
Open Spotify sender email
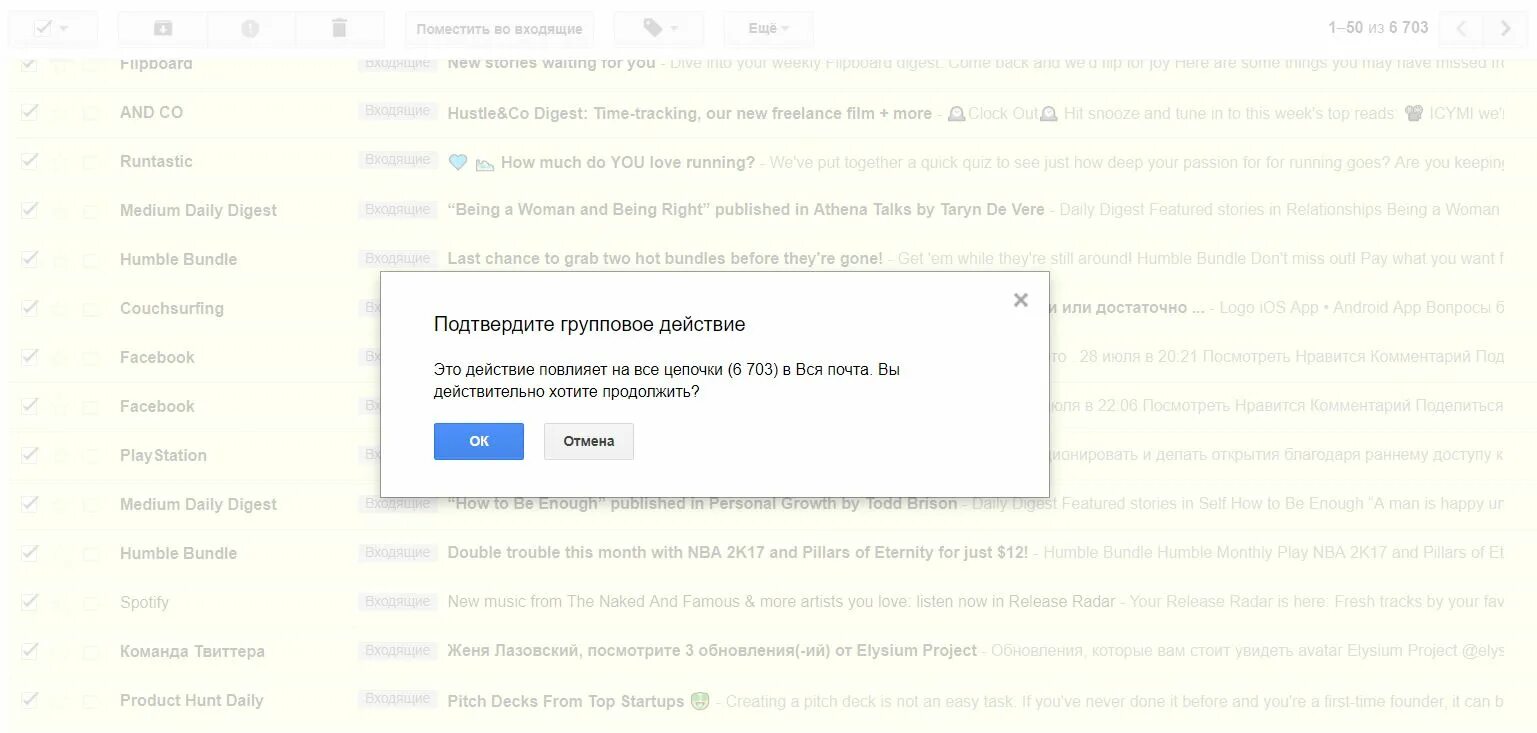(x=144, y=602)
